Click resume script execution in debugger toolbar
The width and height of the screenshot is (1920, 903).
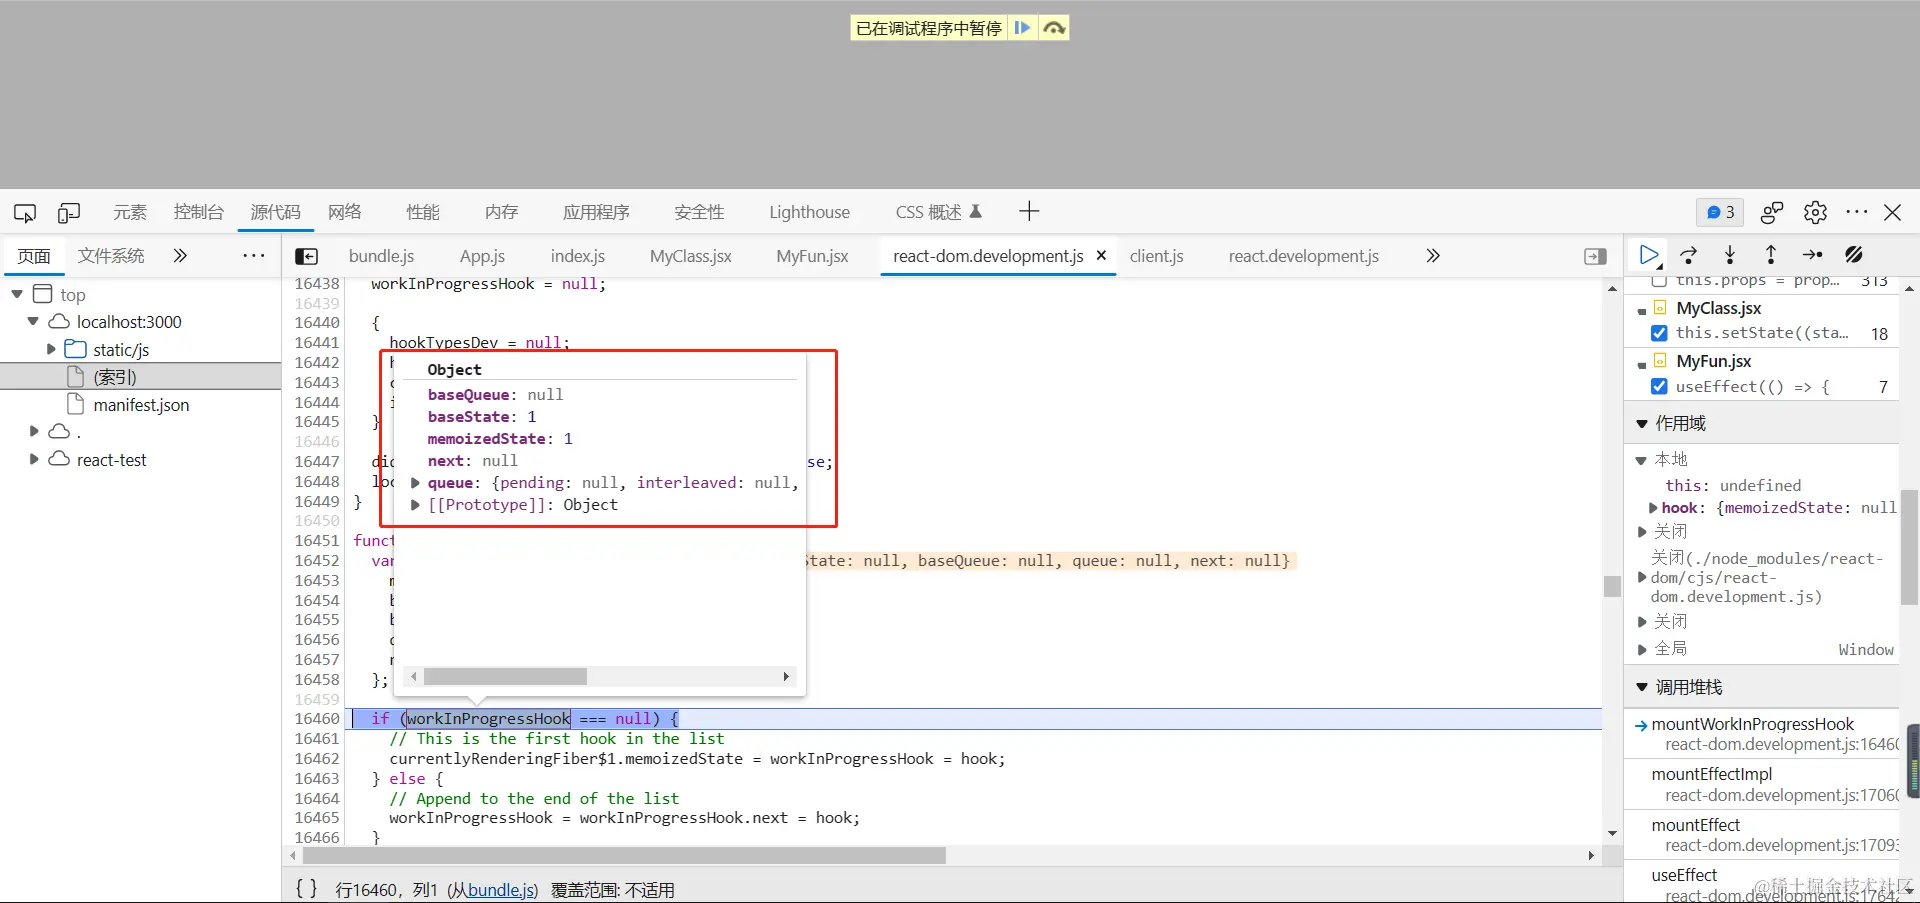coord(1649,255)
